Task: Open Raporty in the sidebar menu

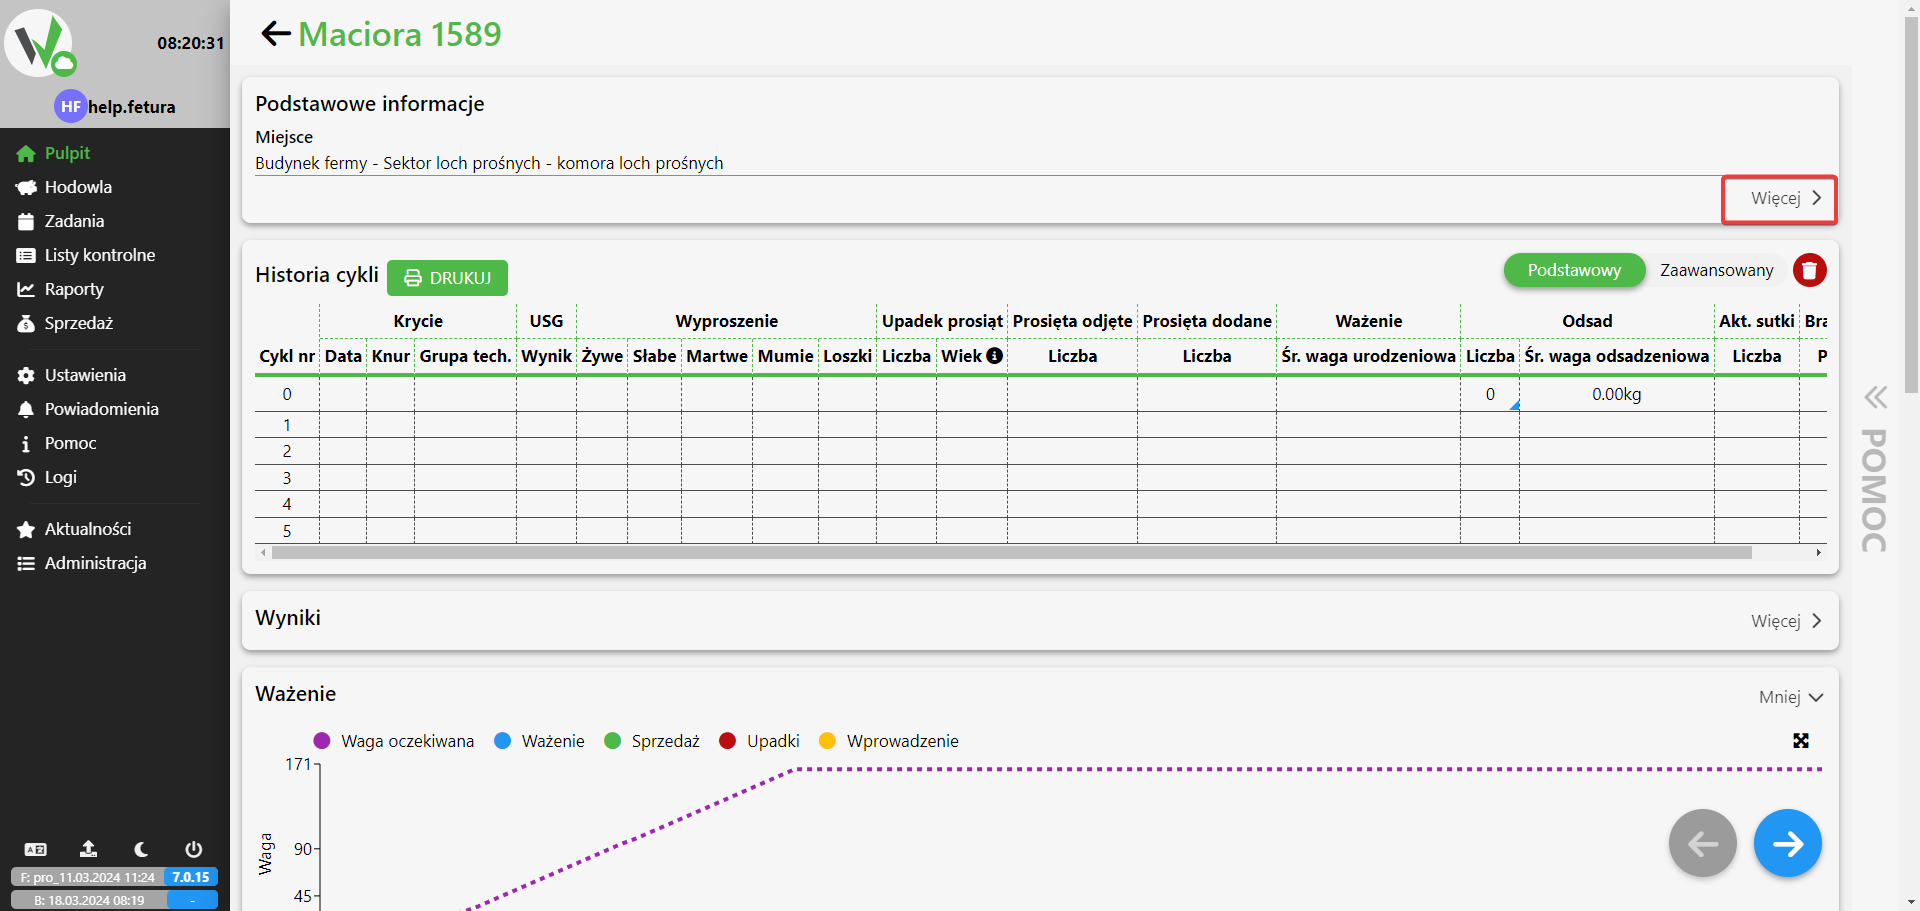Action: (74, 289)
